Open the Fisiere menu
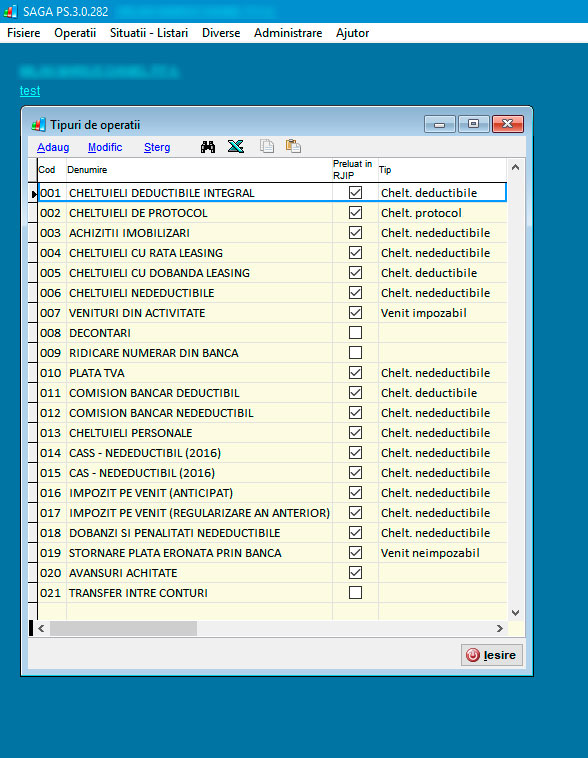This screenshot has height=758, width=588. tap(24, 33)
